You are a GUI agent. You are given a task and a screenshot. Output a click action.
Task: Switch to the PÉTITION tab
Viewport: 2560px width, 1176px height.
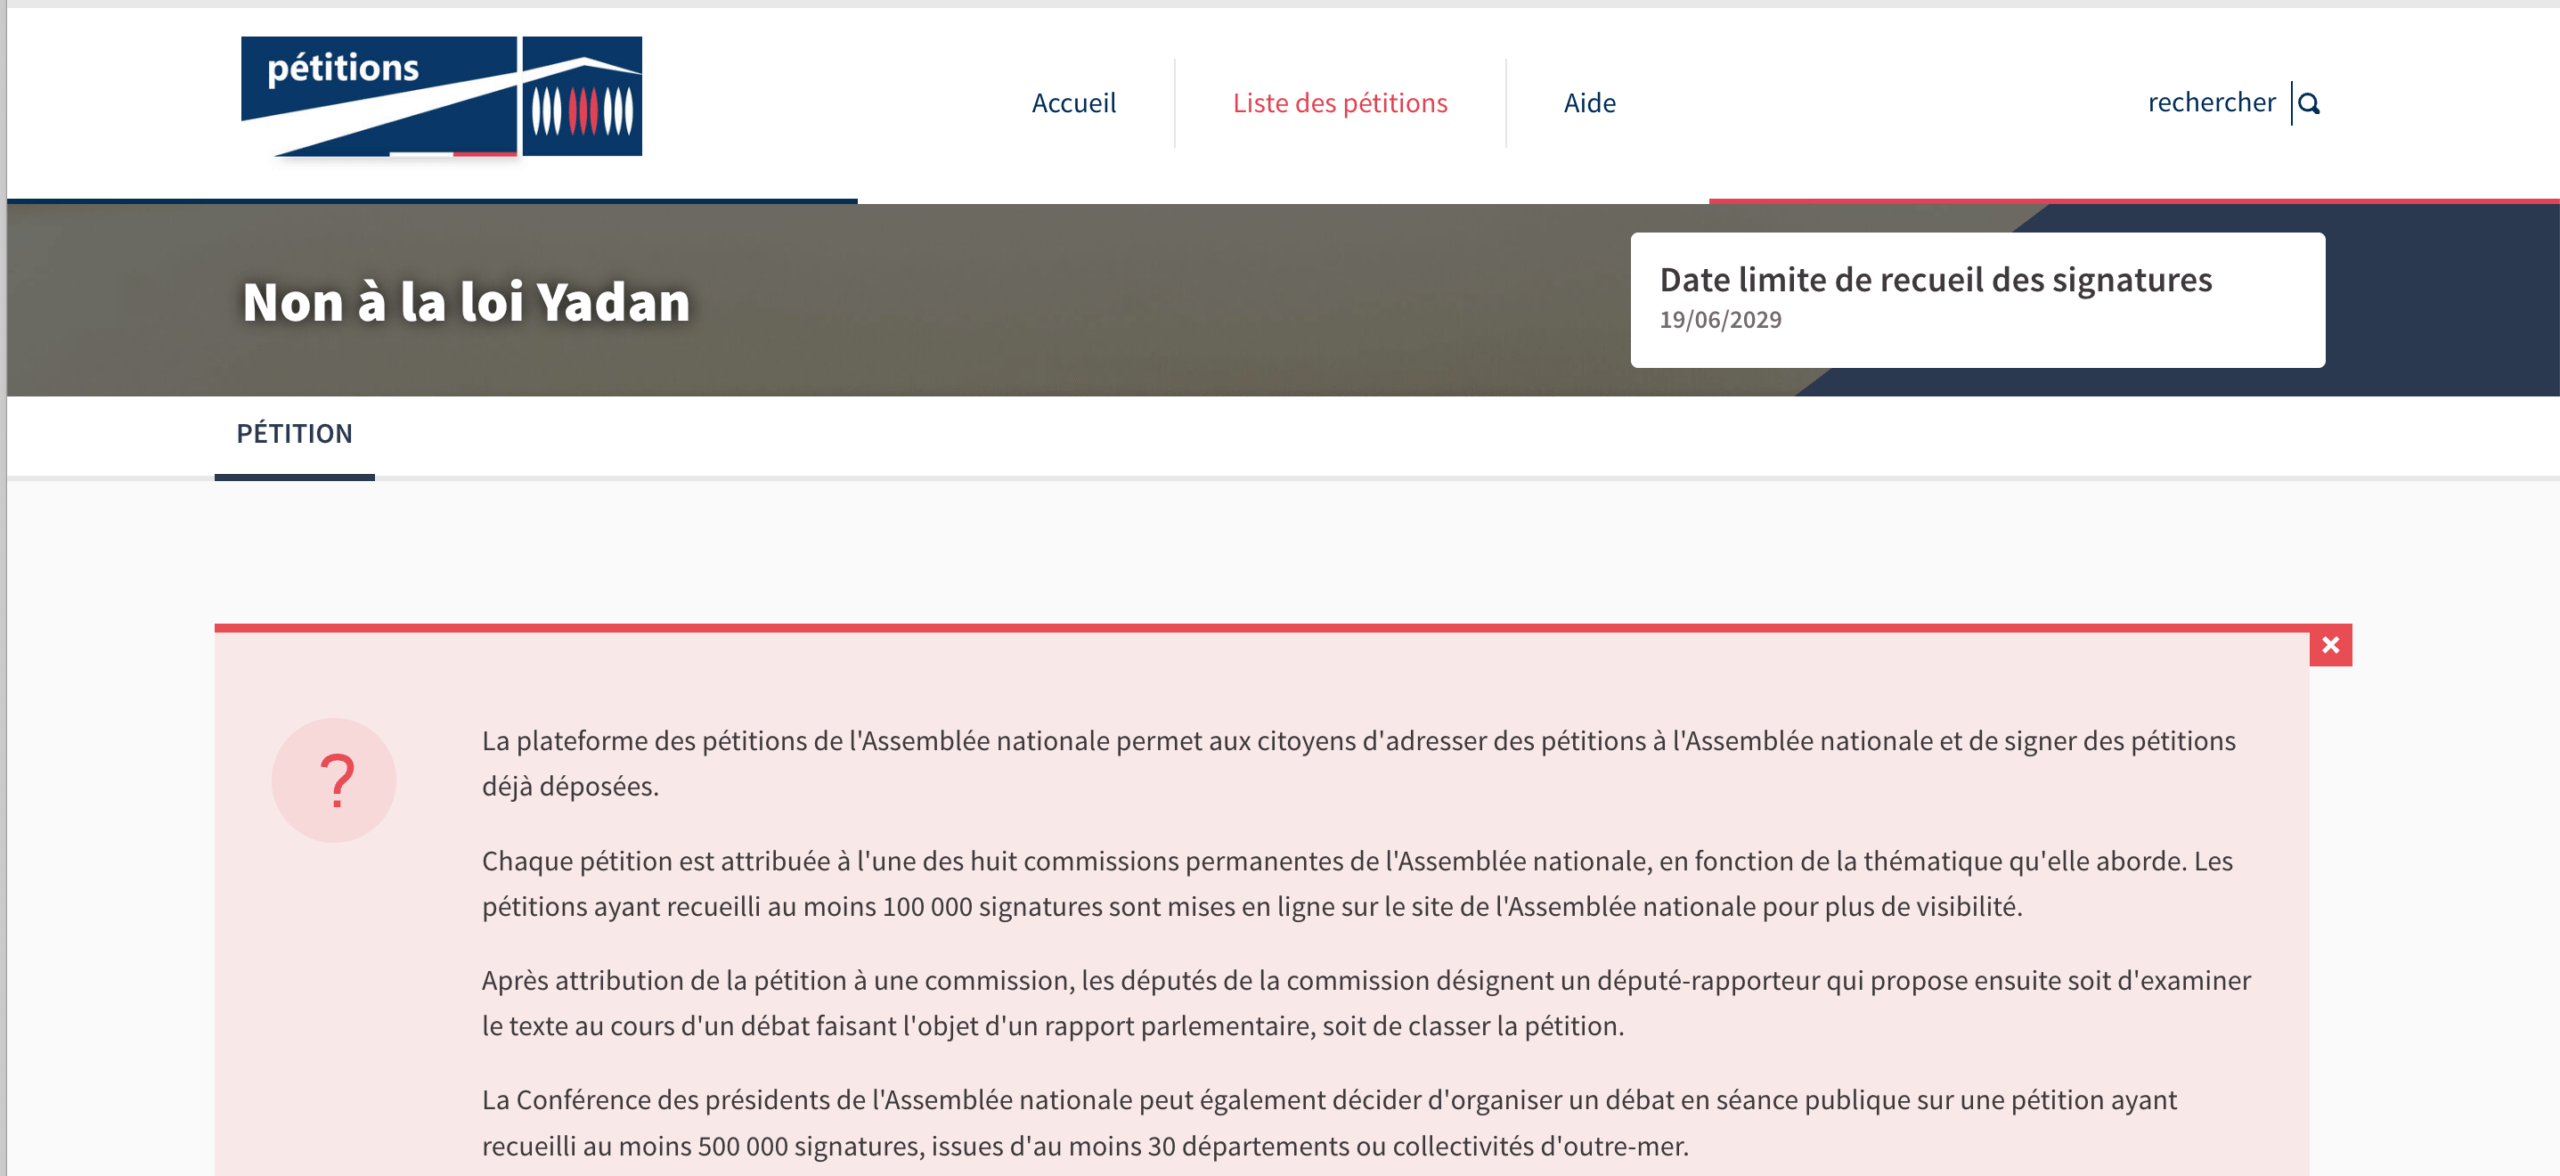coord(293,433)
